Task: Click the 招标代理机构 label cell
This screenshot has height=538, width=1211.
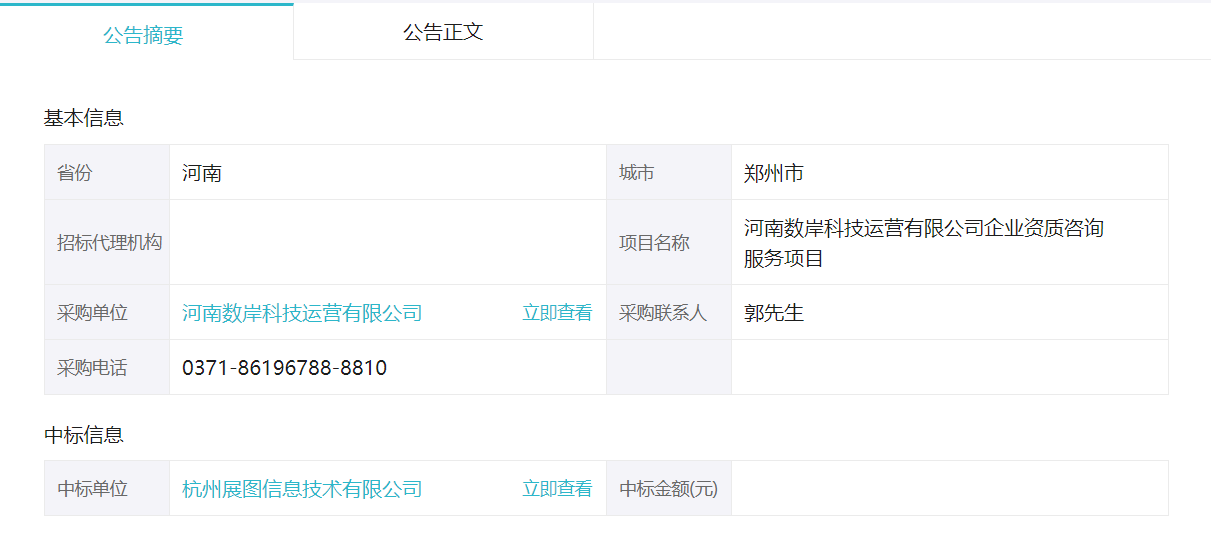Action: pyautogui.click(x=109, y=243)
